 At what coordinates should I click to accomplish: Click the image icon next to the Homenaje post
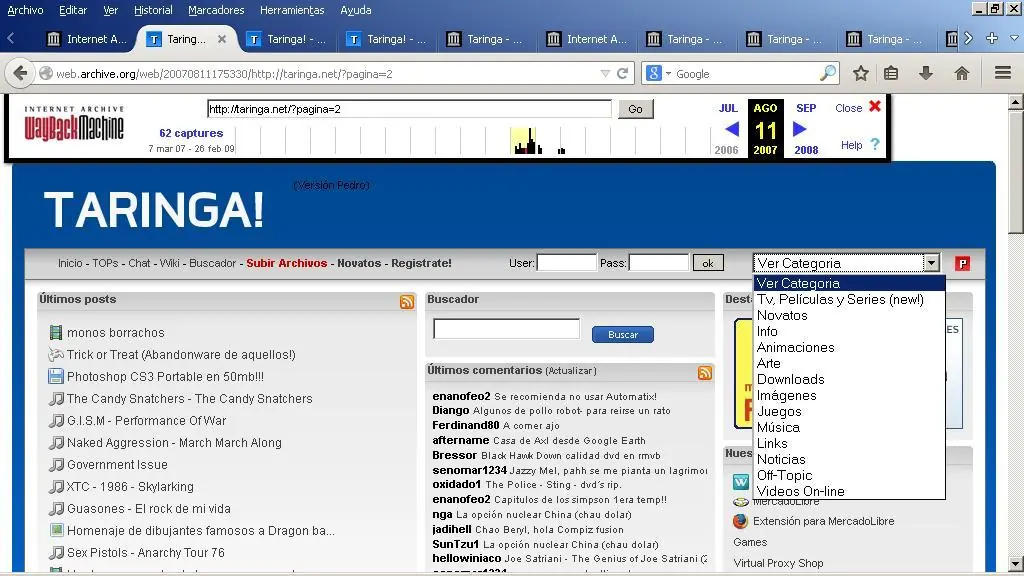[55, 530]
